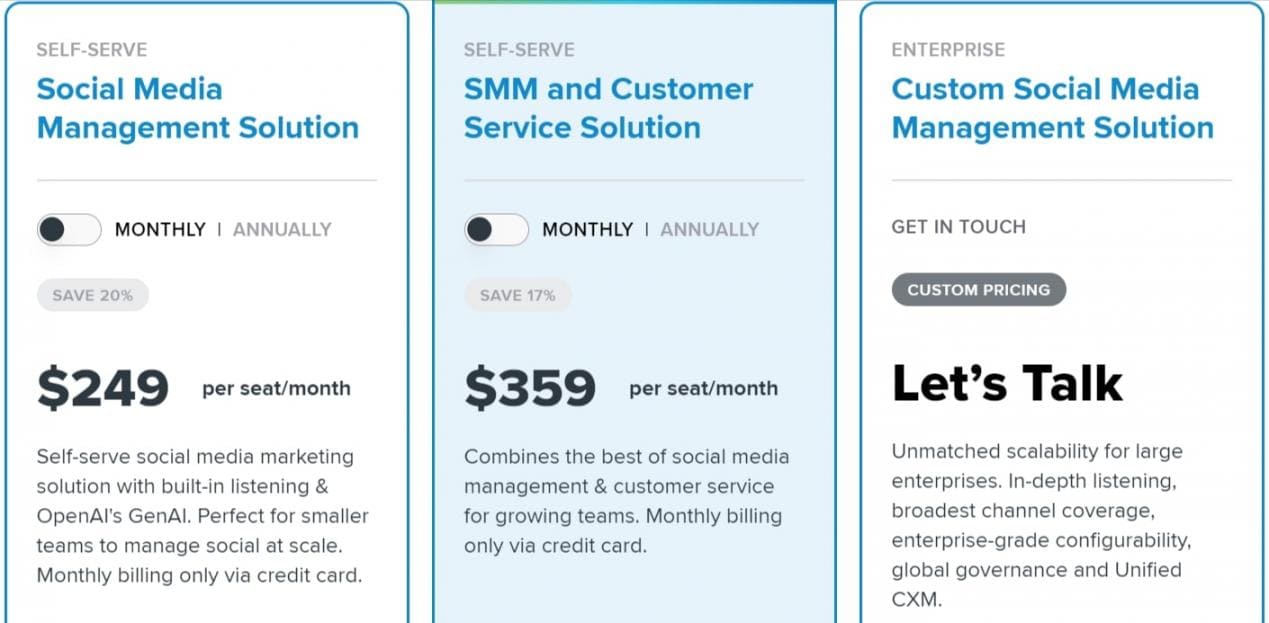Open the SMM and Customer Service Solution title
This screenshot has height=623, width=1269.
(x=608, y=108)
